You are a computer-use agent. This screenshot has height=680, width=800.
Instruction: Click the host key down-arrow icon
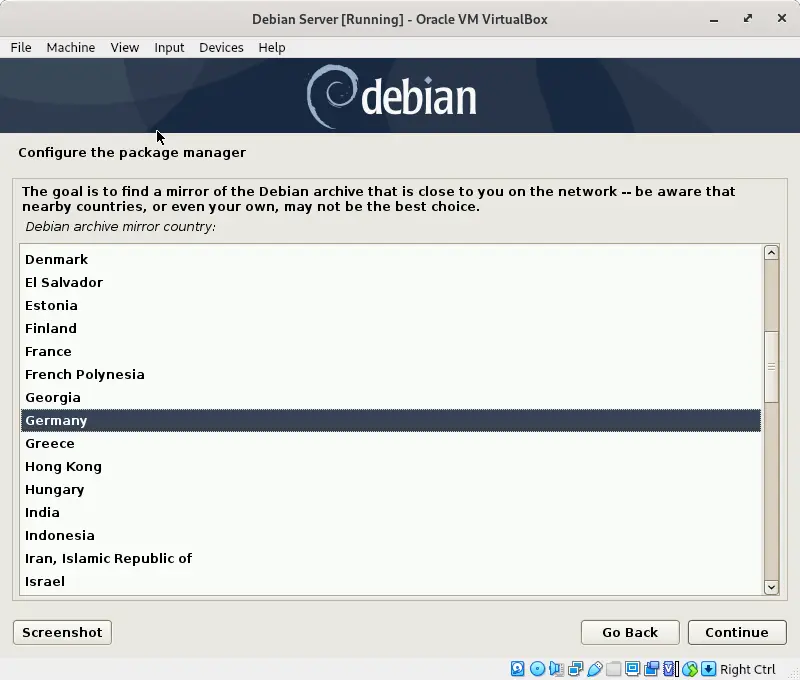coord(709,668)
